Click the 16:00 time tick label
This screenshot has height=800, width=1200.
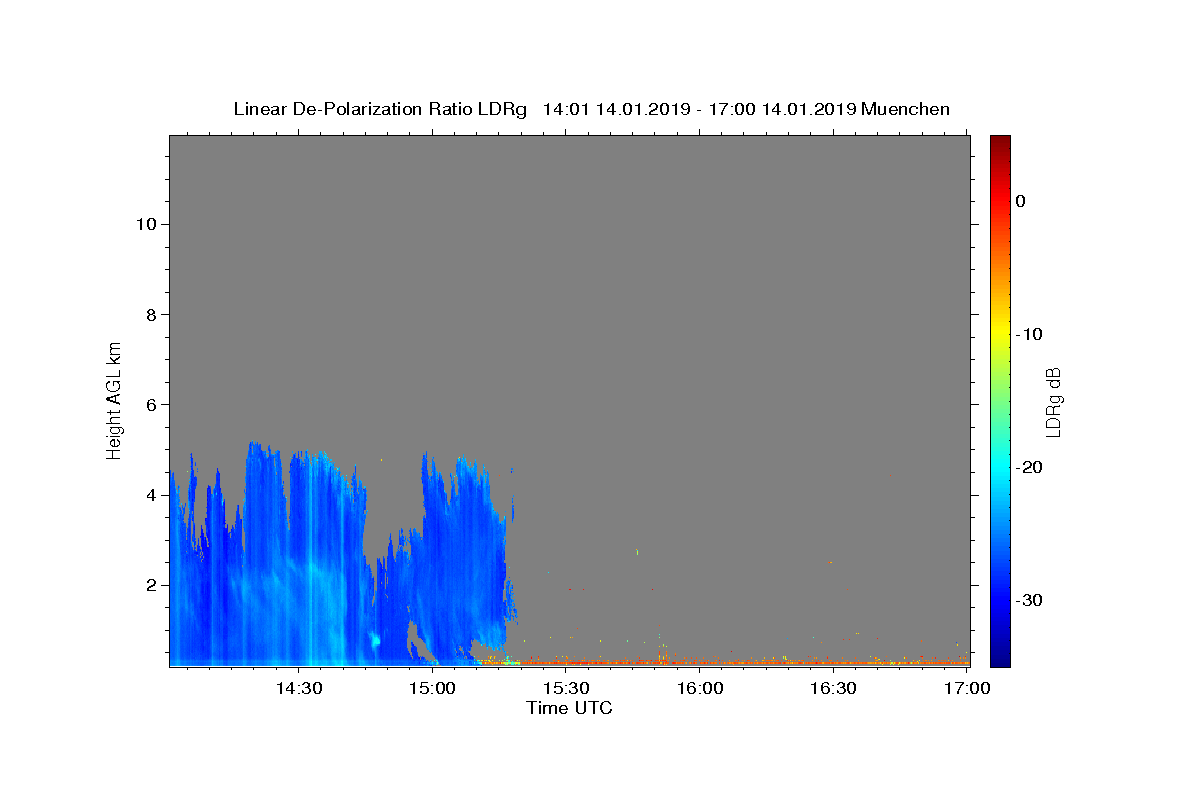700,688
